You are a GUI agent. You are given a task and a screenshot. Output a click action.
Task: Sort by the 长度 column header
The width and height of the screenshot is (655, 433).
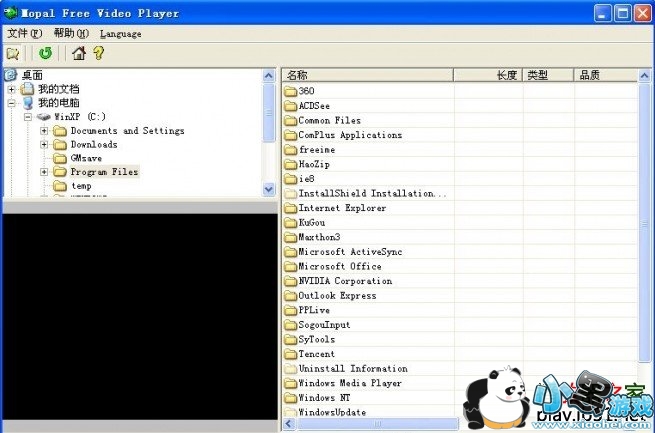(488, 75)
